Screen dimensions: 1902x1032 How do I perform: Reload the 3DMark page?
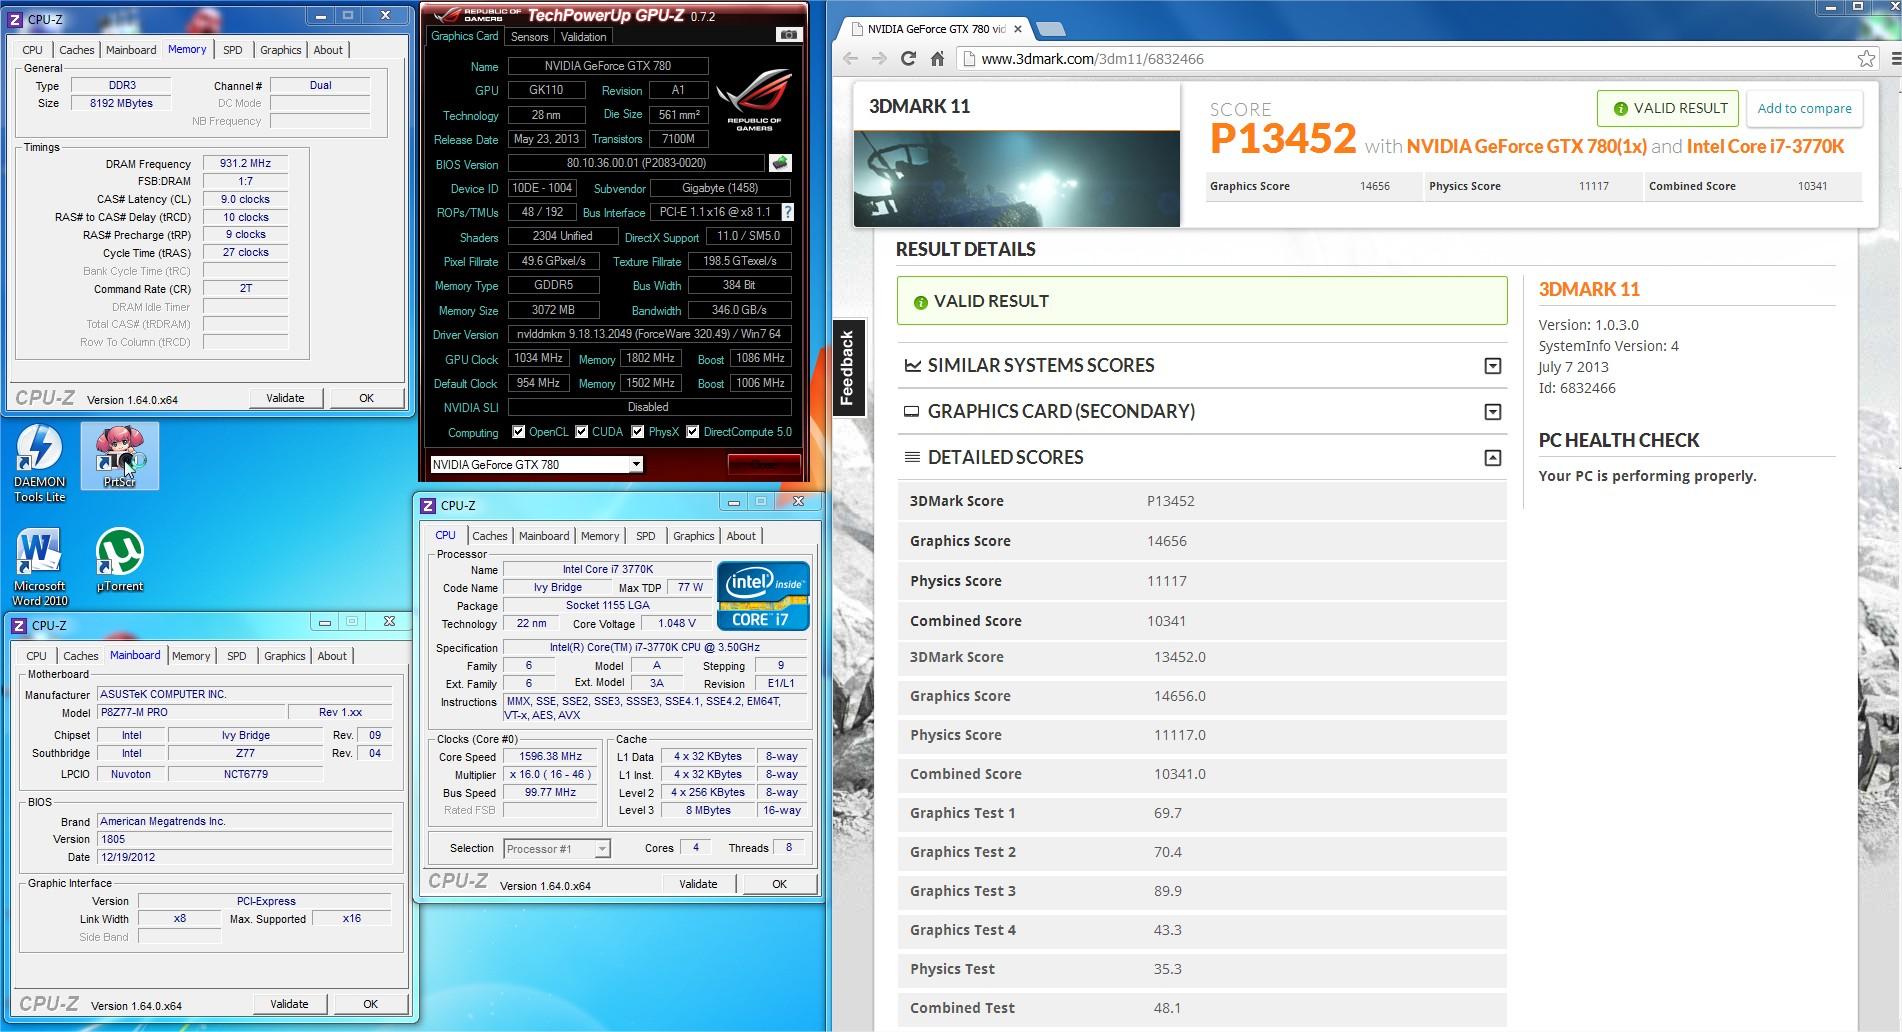coord(908,59)
